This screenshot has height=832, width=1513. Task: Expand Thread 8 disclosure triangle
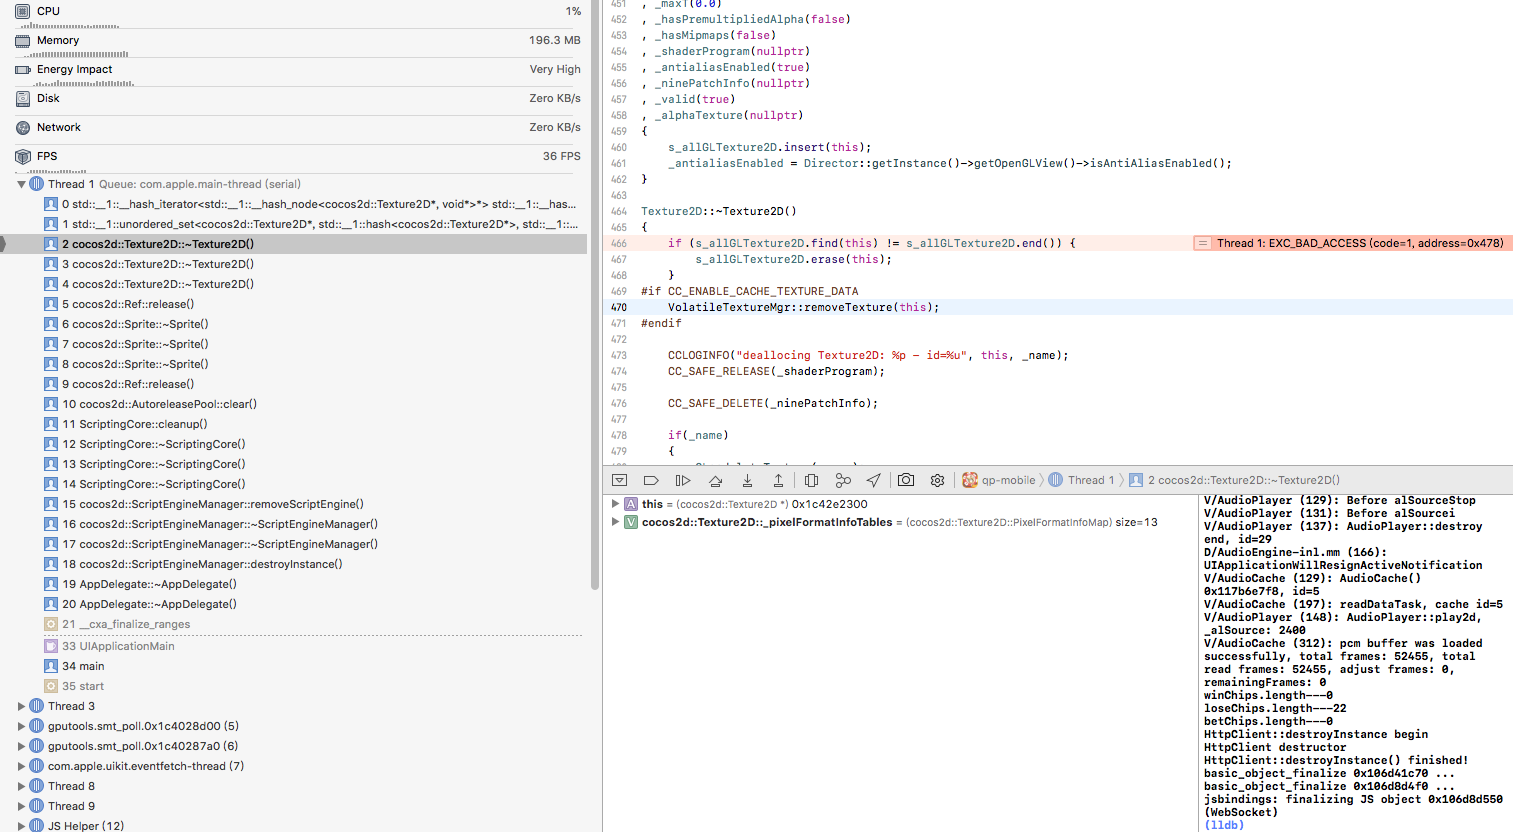tap(21, 786)
